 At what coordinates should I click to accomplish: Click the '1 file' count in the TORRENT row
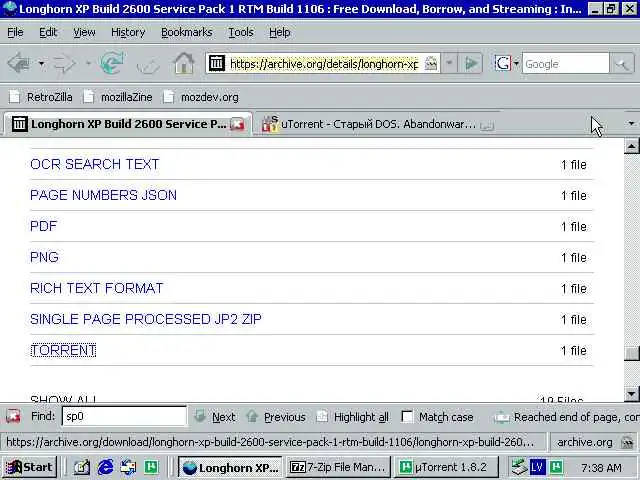[x=574, y=351]
